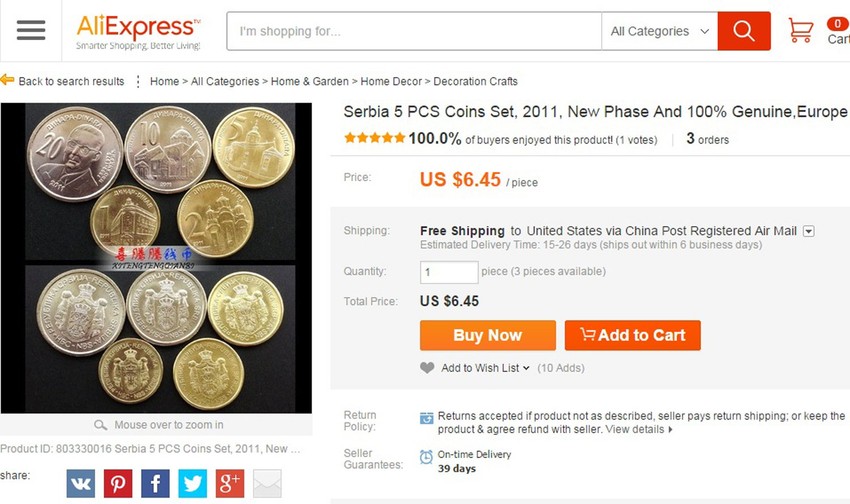
Task: Click the Buy Now button
Action: (488, 335)
